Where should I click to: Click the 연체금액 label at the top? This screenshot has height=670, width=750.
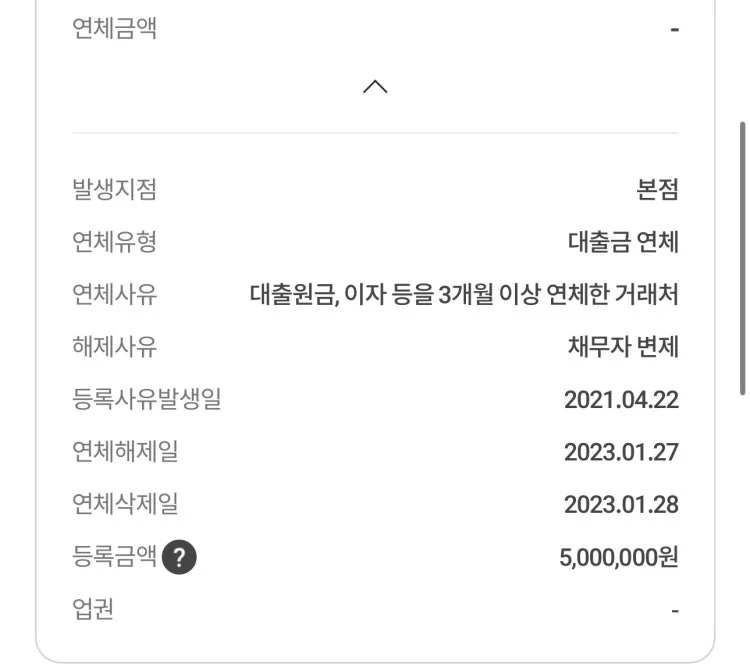tap(114, 29)
